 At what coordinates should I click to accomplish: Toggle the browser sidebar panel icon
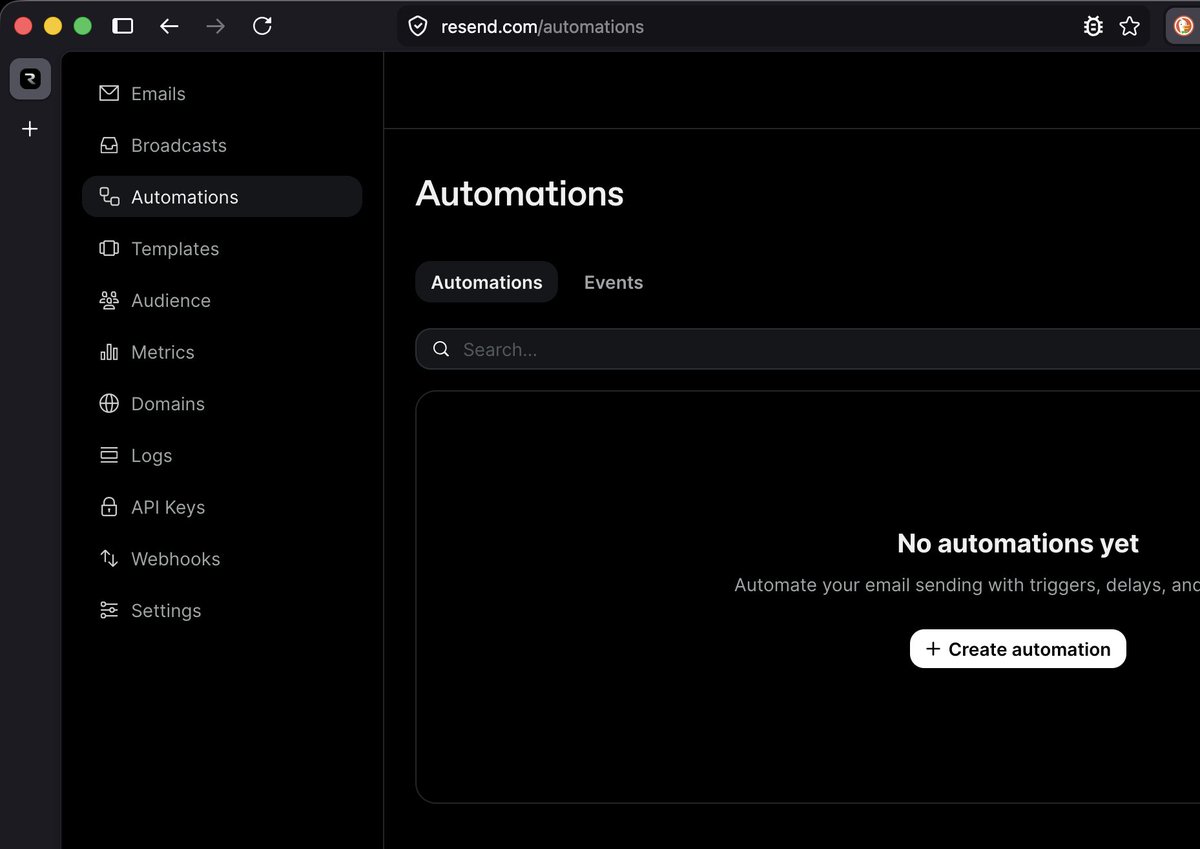[x=123, y=26]
